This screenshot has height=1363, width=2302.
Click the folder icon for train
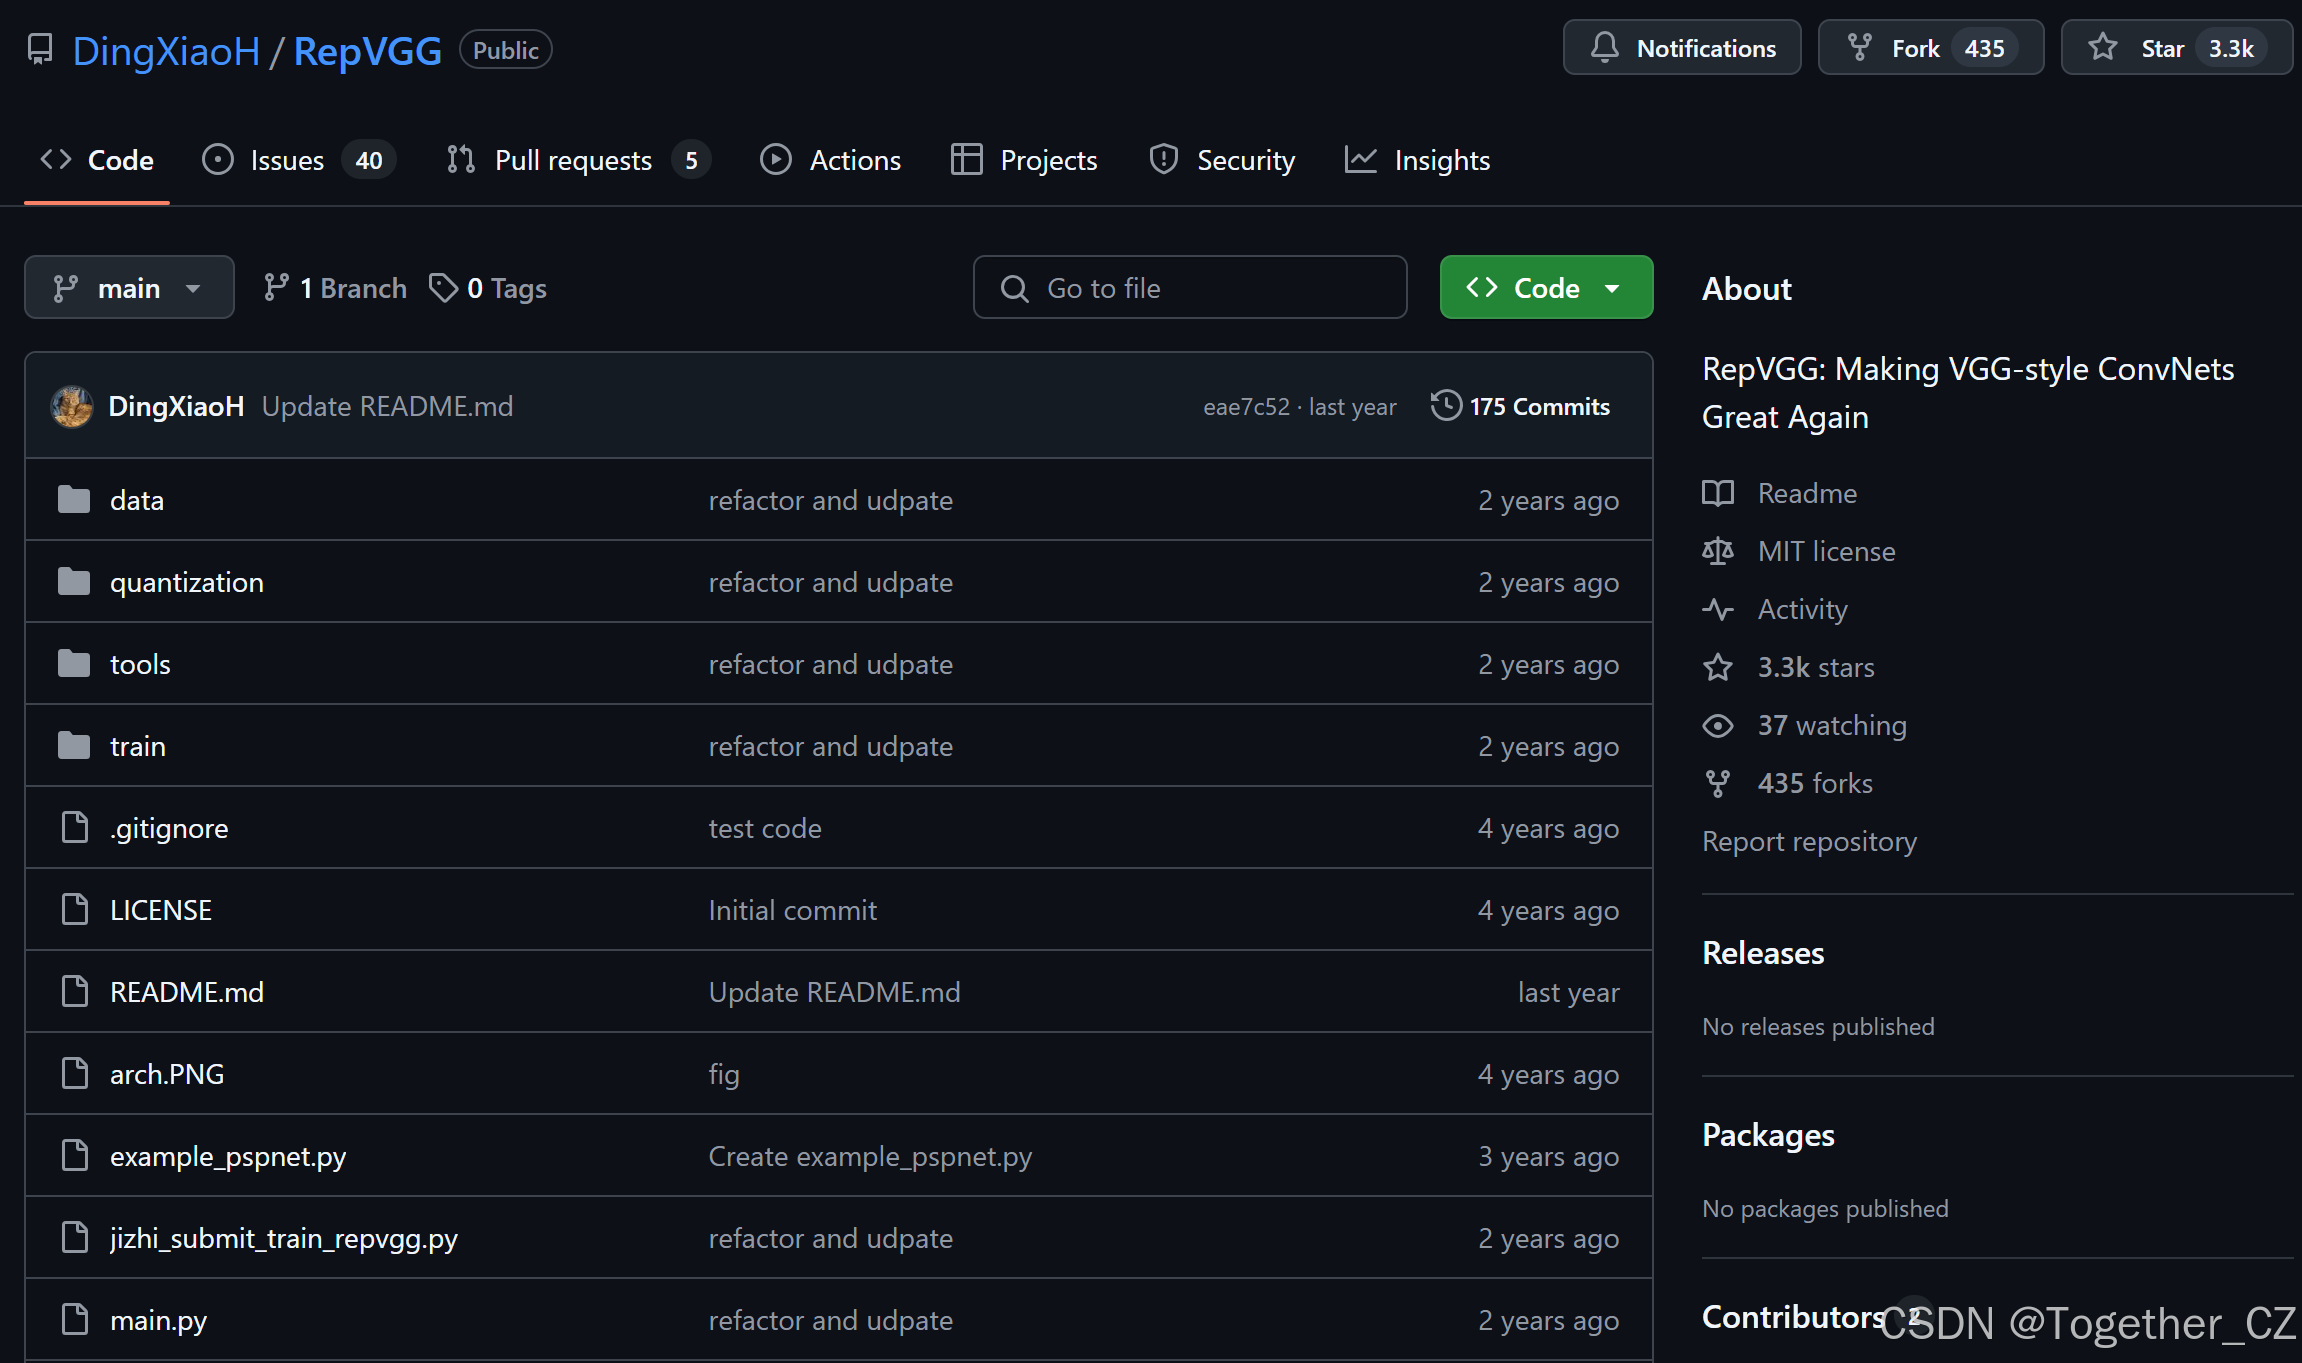pyautogui.click(x=74, y=745)
